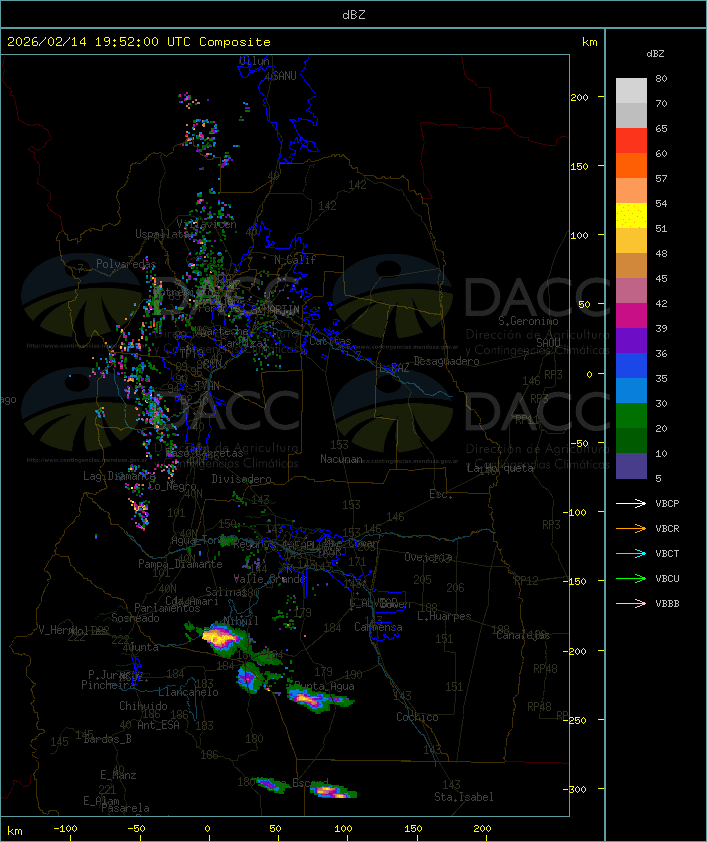The height and width of the screenshot is (842, 707).
Task: Pick the dotted yellow swatch between 54 and 51
Action: point(631,215)
